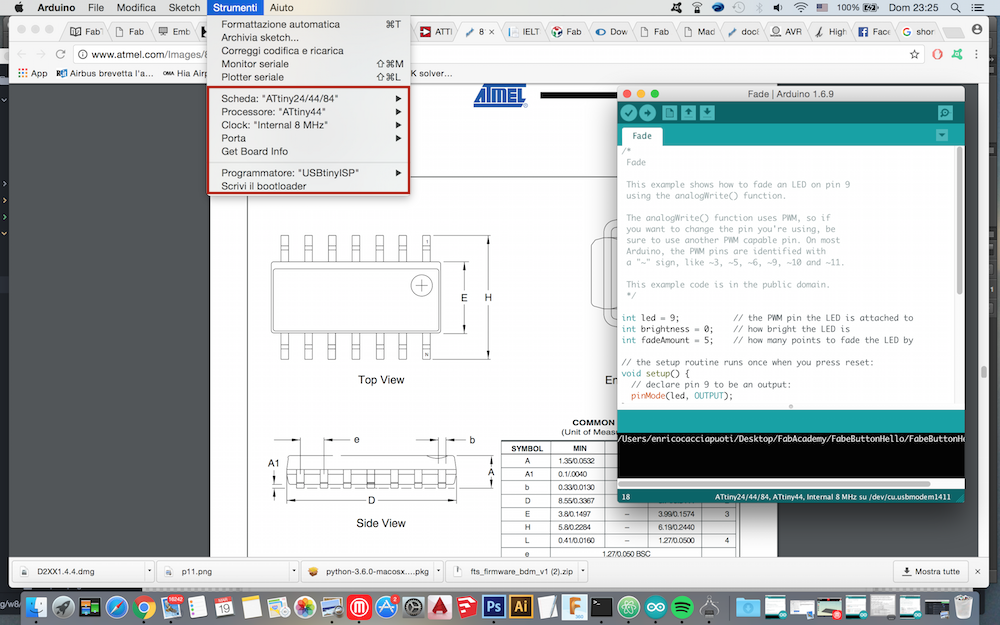This screenshot has width=1000, height=625.
Task: Click the Spotlight search icon in menu bar
Action: point(955,8)
